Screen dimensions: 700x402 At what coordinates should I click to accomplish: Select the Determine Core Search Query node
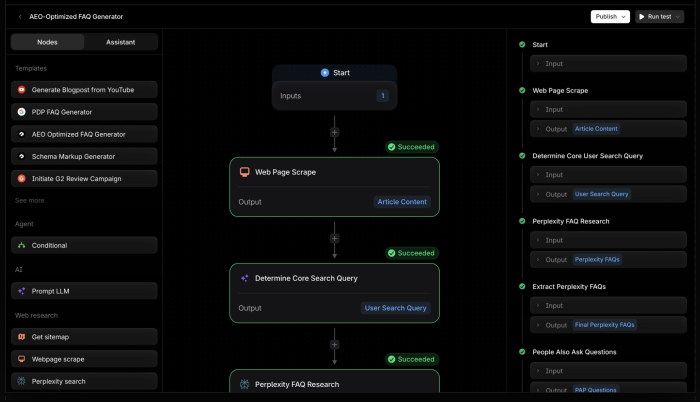click(334, 278)
